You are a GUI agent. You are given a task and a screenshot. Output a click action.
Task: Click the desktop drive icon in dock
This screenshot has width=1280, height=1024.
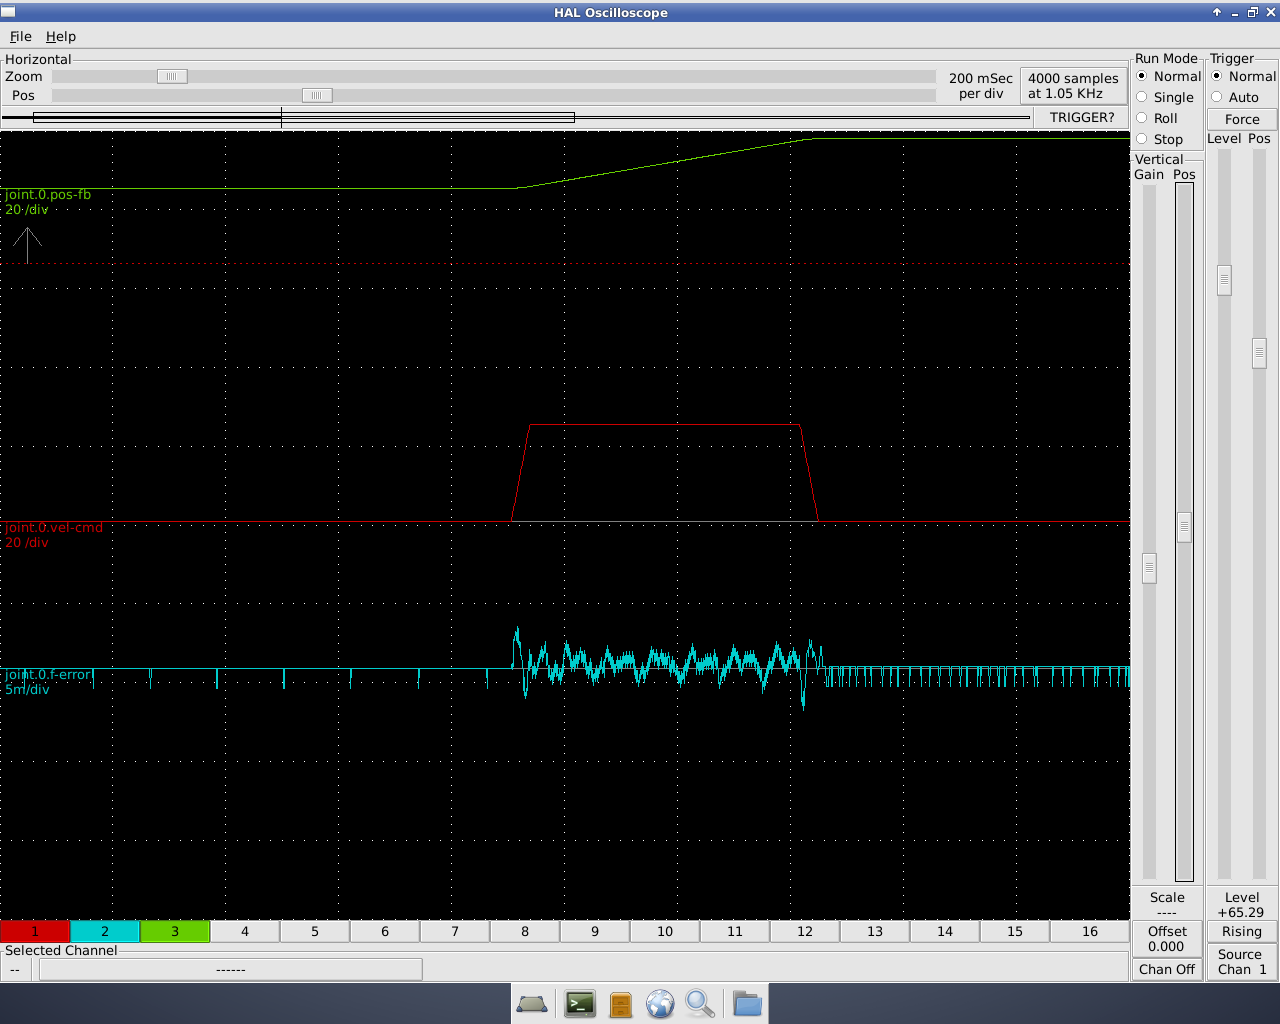pyautogui.click(x=532, y=1004)
